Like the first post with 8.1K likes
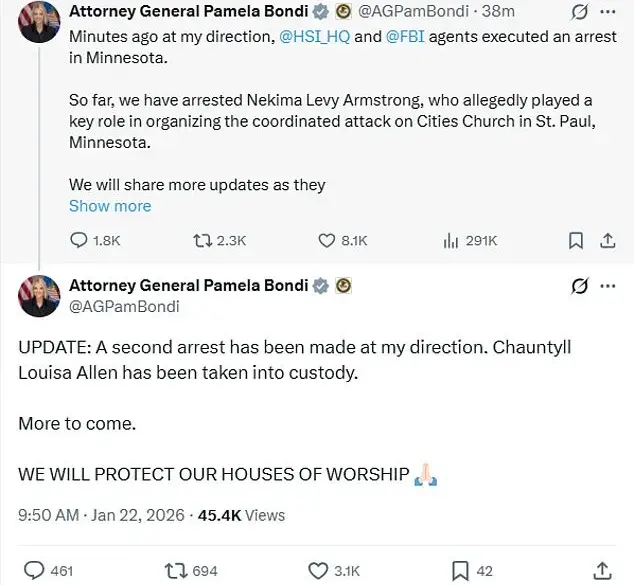Screen dimensions: 634x585 [327, 240]
